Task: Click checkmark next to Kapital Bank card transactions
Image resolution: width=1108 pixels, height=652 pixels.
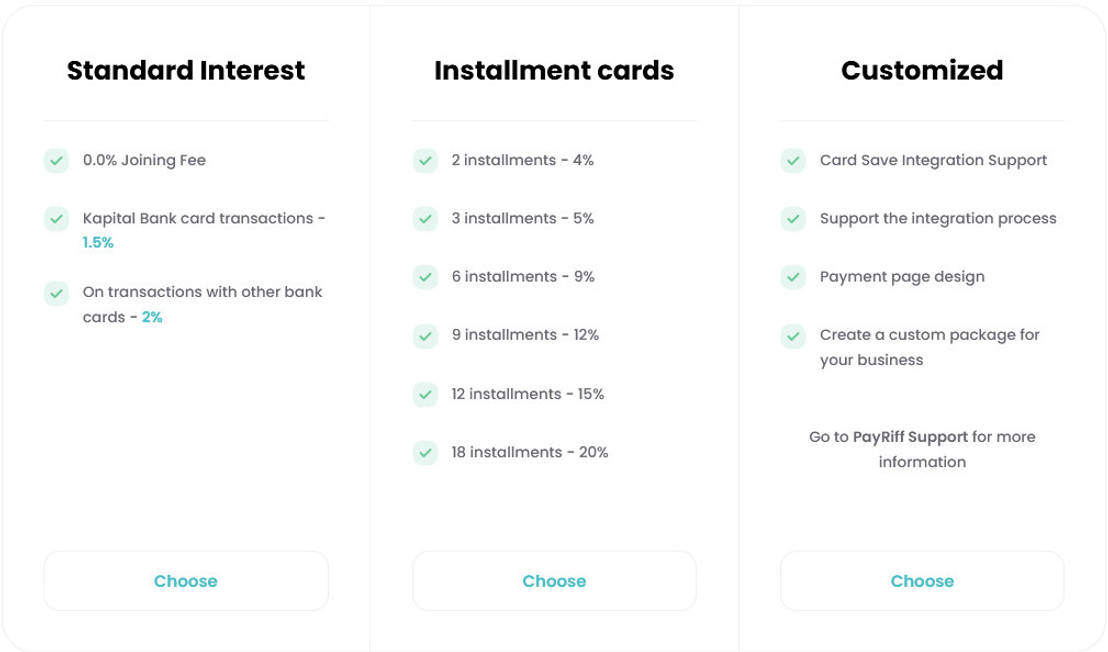Action: click(x=56, y=218)
